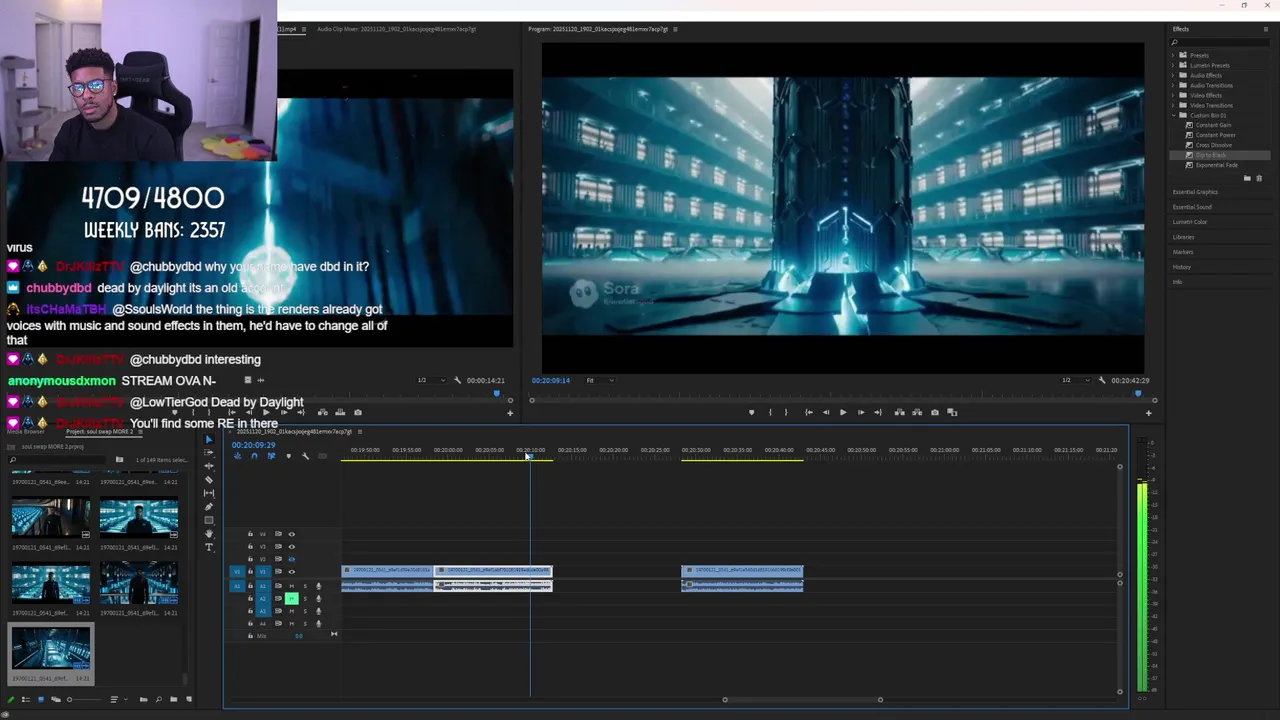Open the Essential Sound panel
Screen dimensions: 1280x720
[1192, 207]
